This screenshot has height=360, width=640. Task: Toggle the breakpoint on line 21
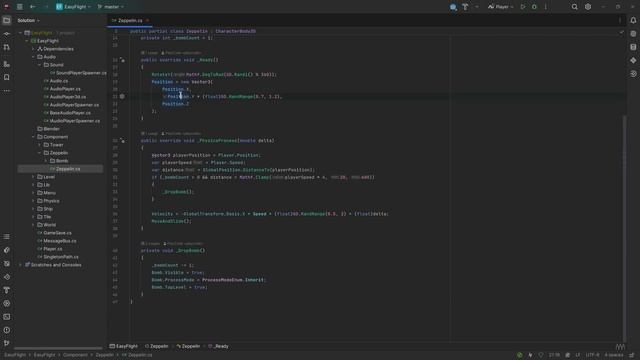(x=122, y=97)
